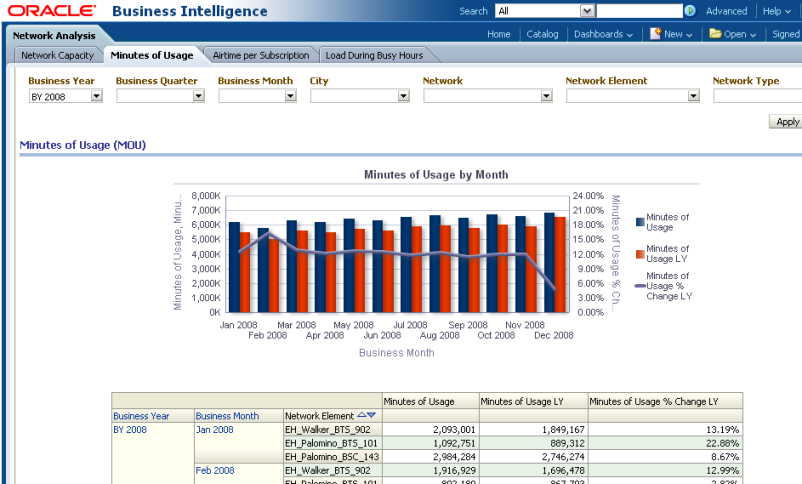Expand the Help menu

click(776, 11)
